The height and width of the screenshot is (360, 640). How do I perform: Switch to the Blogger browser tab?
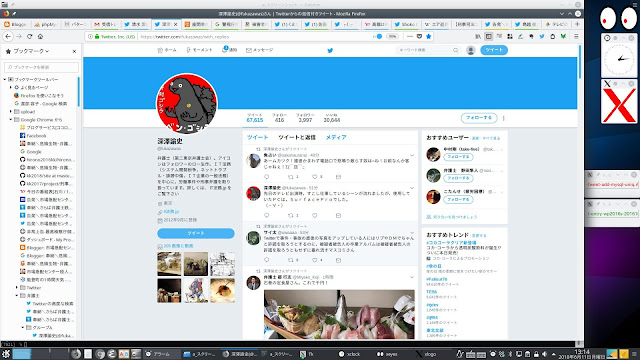point(16,24)
